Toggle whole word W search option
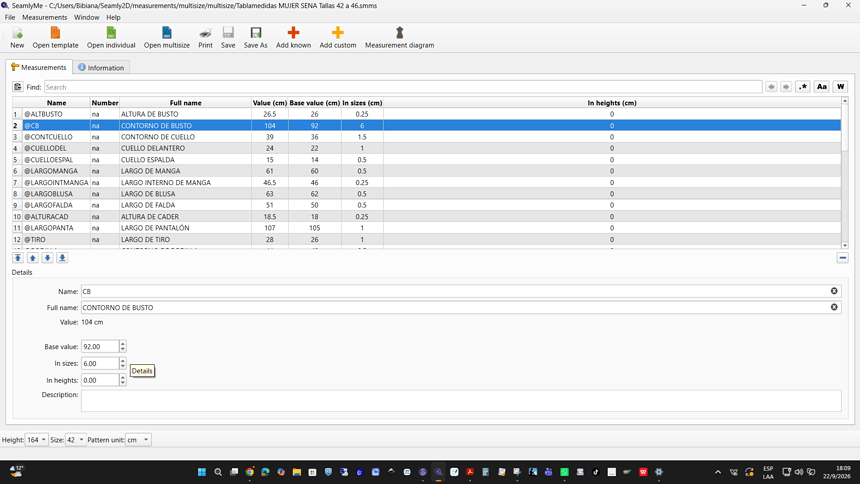Image resolution: width=860 pixels, height=484 pixels. 840,87
